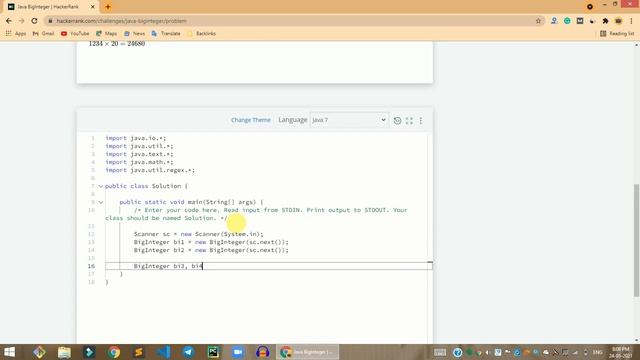Open the Maps bookmark
This screenshot has height=360, width=640.
point(106,33)
